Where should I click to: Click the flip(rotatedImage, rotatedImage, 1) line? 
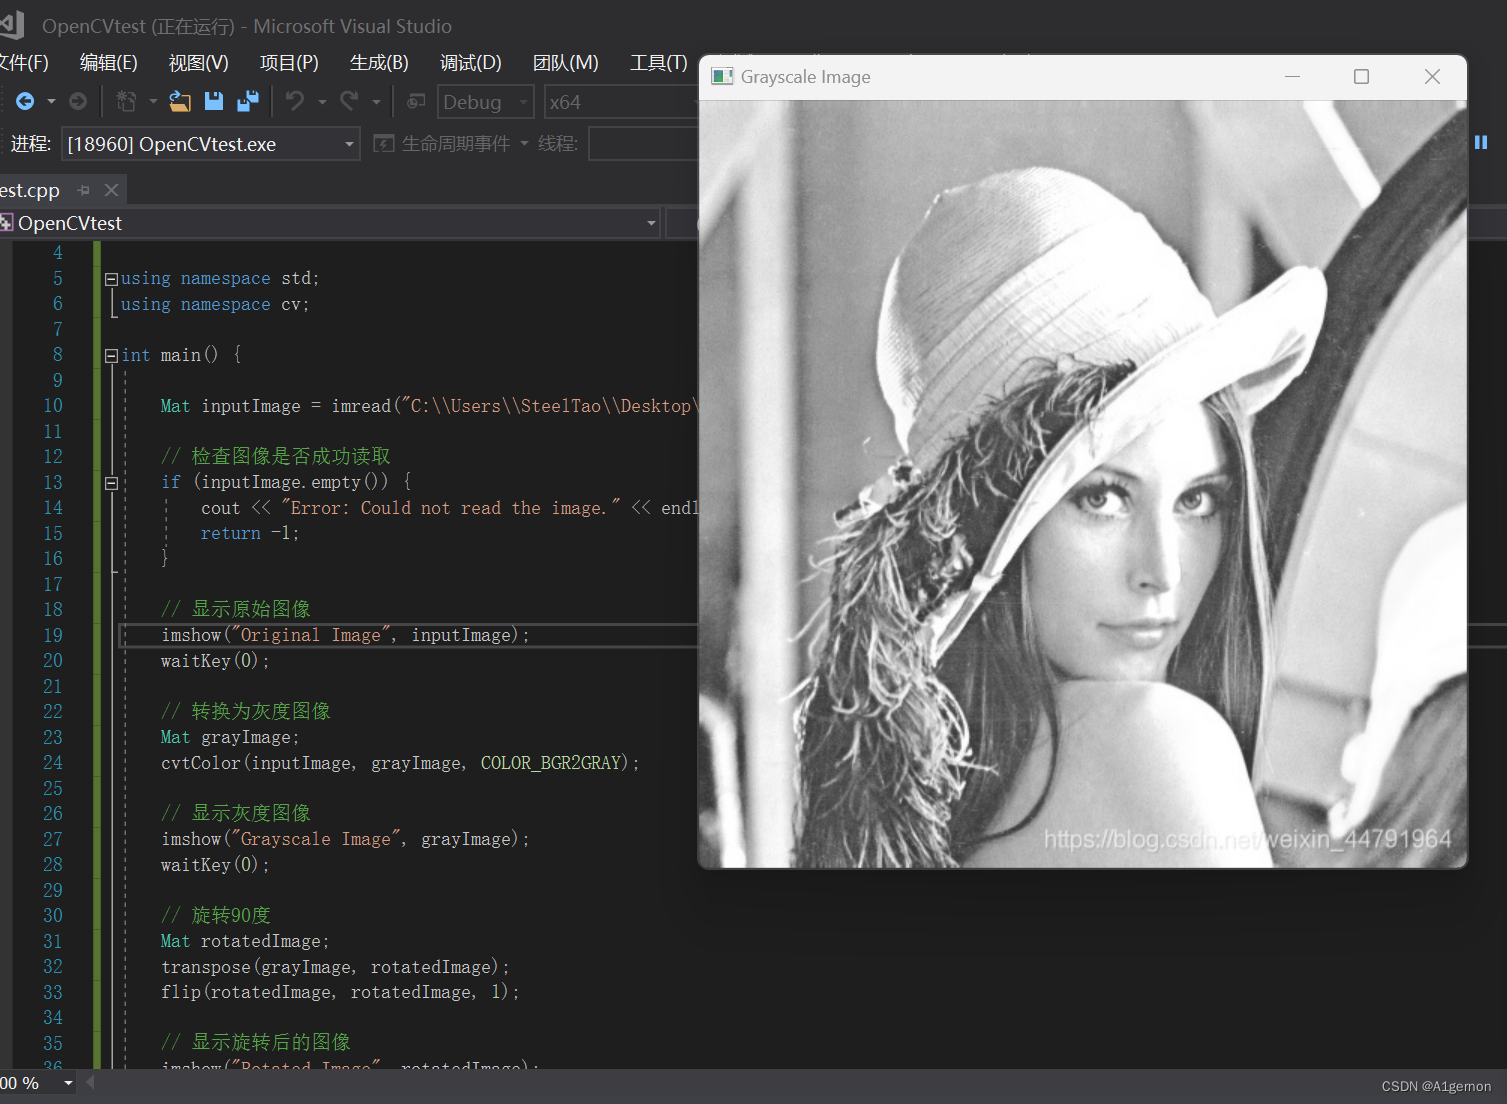(340, 992)
